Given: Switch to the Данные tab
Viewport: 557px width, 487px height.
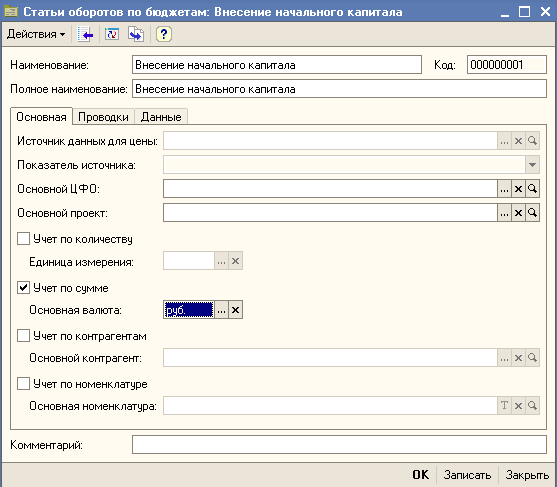Looking at the screenshot, I should (161, 117).
